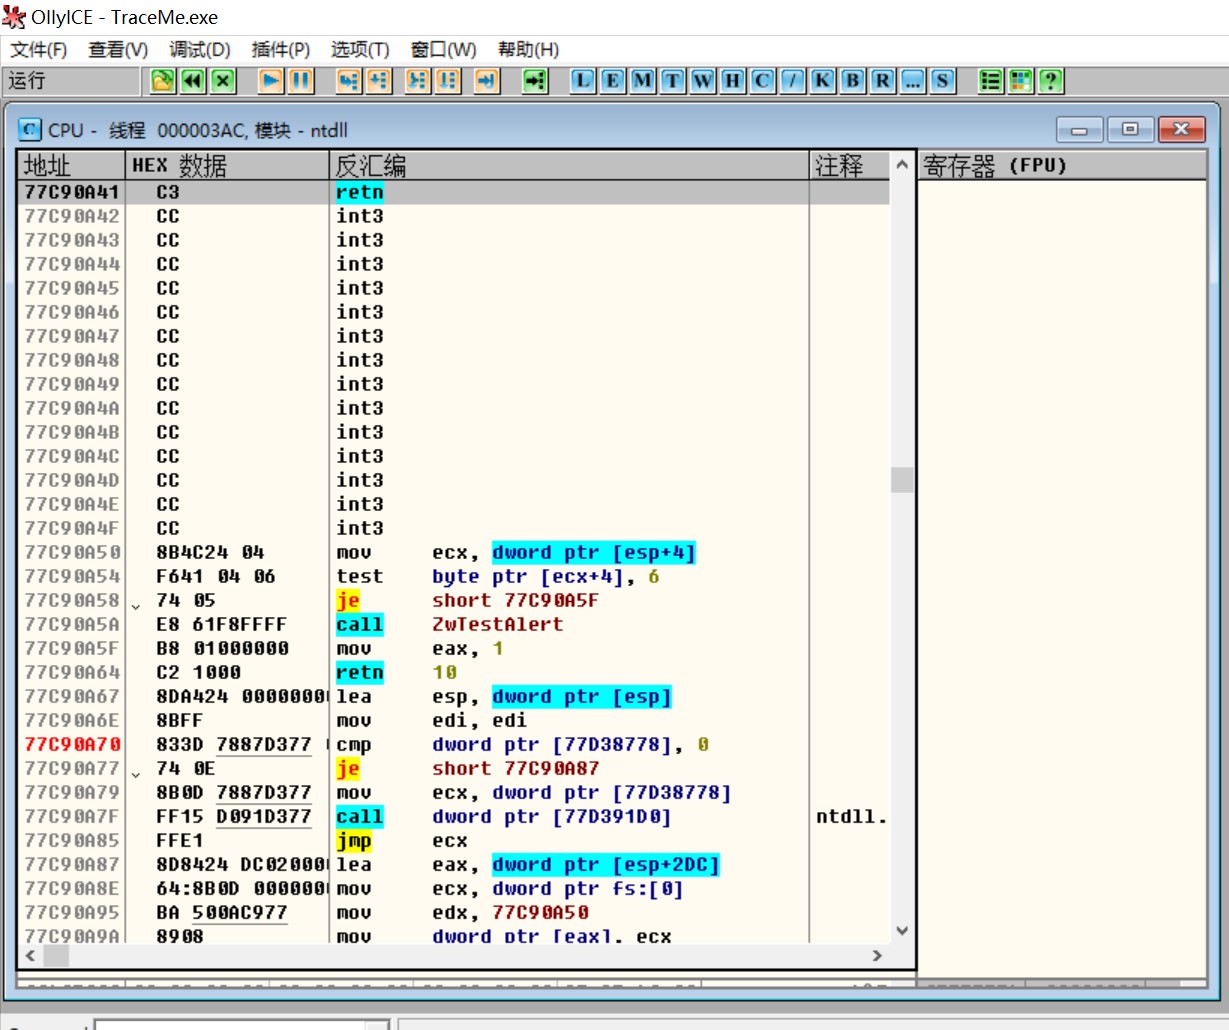Open Log window with L button

[x=583, y=81]
